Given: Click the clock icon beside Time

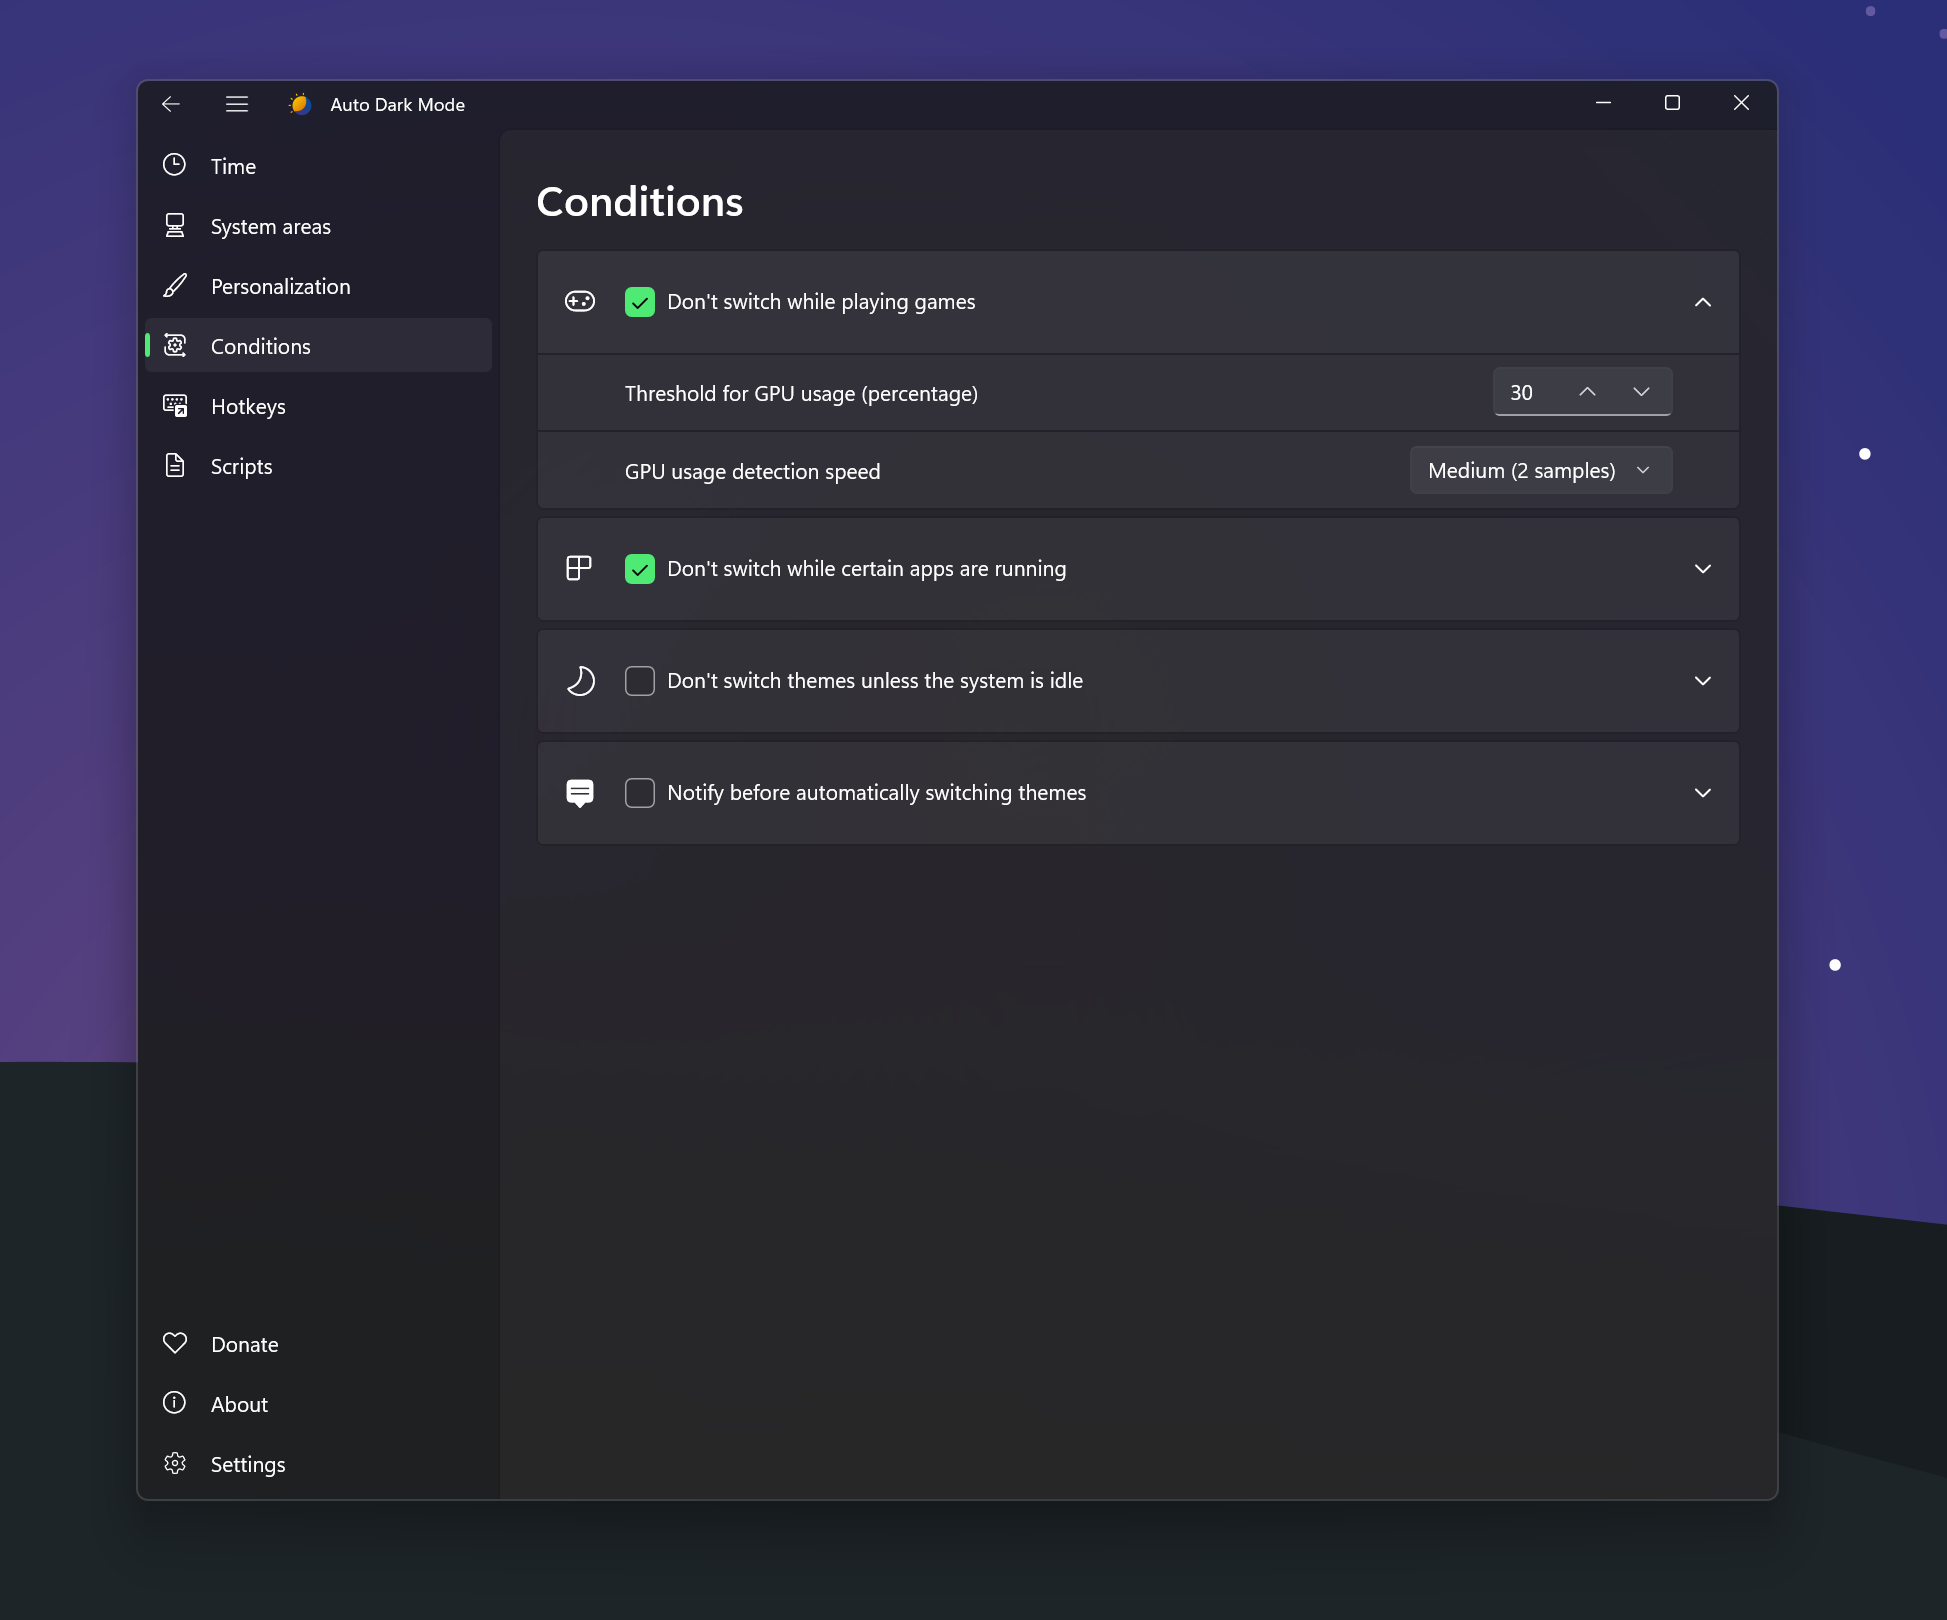Looking at the screenshot, I should pyautogui.click(x=175, y=165).
